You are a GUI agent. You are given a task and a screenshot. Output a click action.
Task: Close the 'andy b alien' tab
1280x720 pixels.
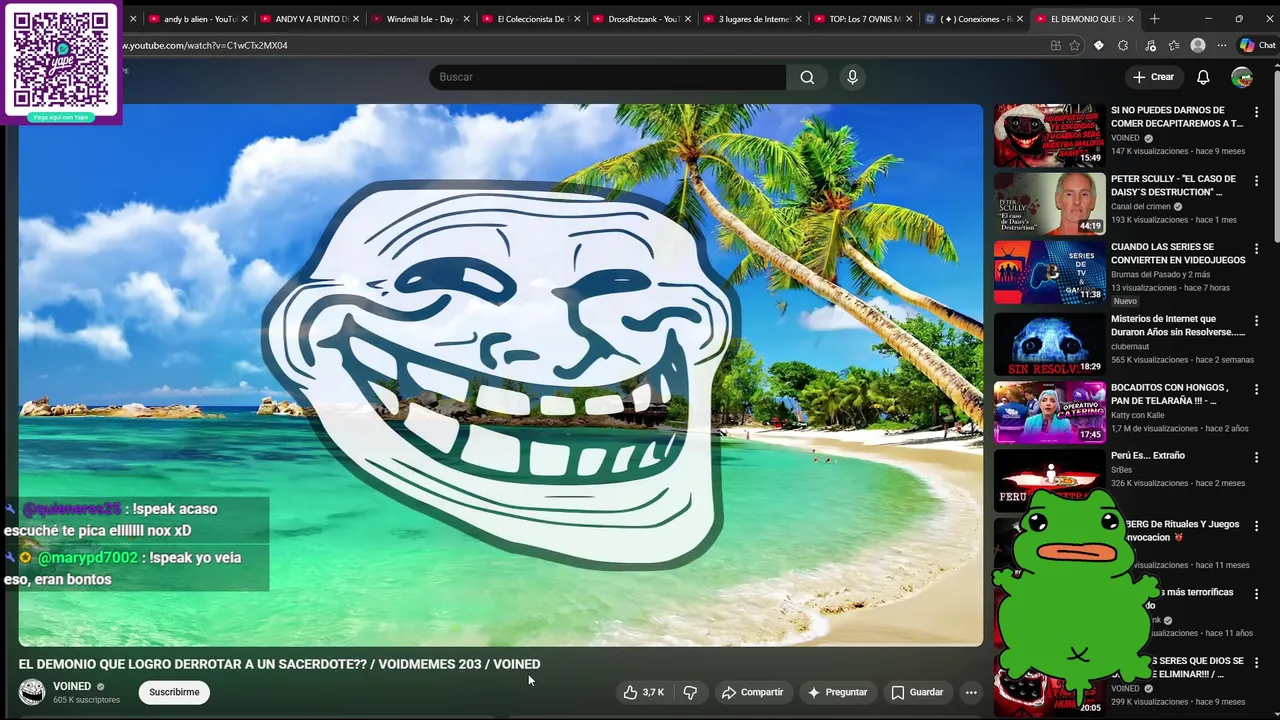coord(244,19)
